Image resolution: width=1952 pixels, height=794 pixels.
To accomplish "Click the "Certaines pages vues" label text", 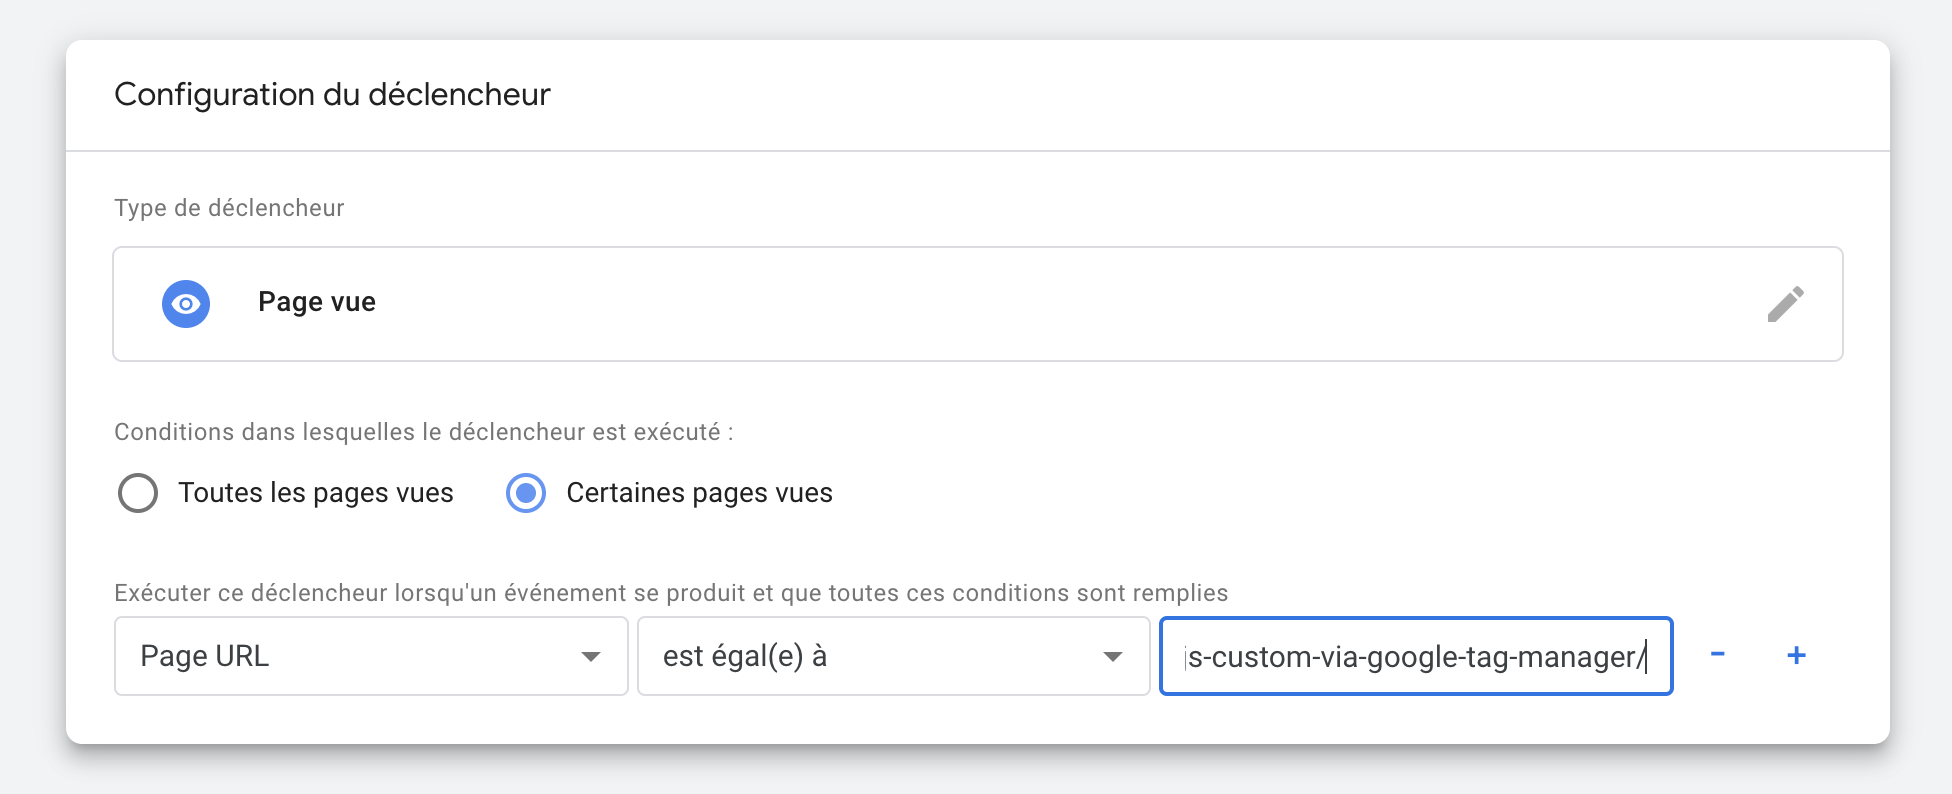I will click(699, 493).
